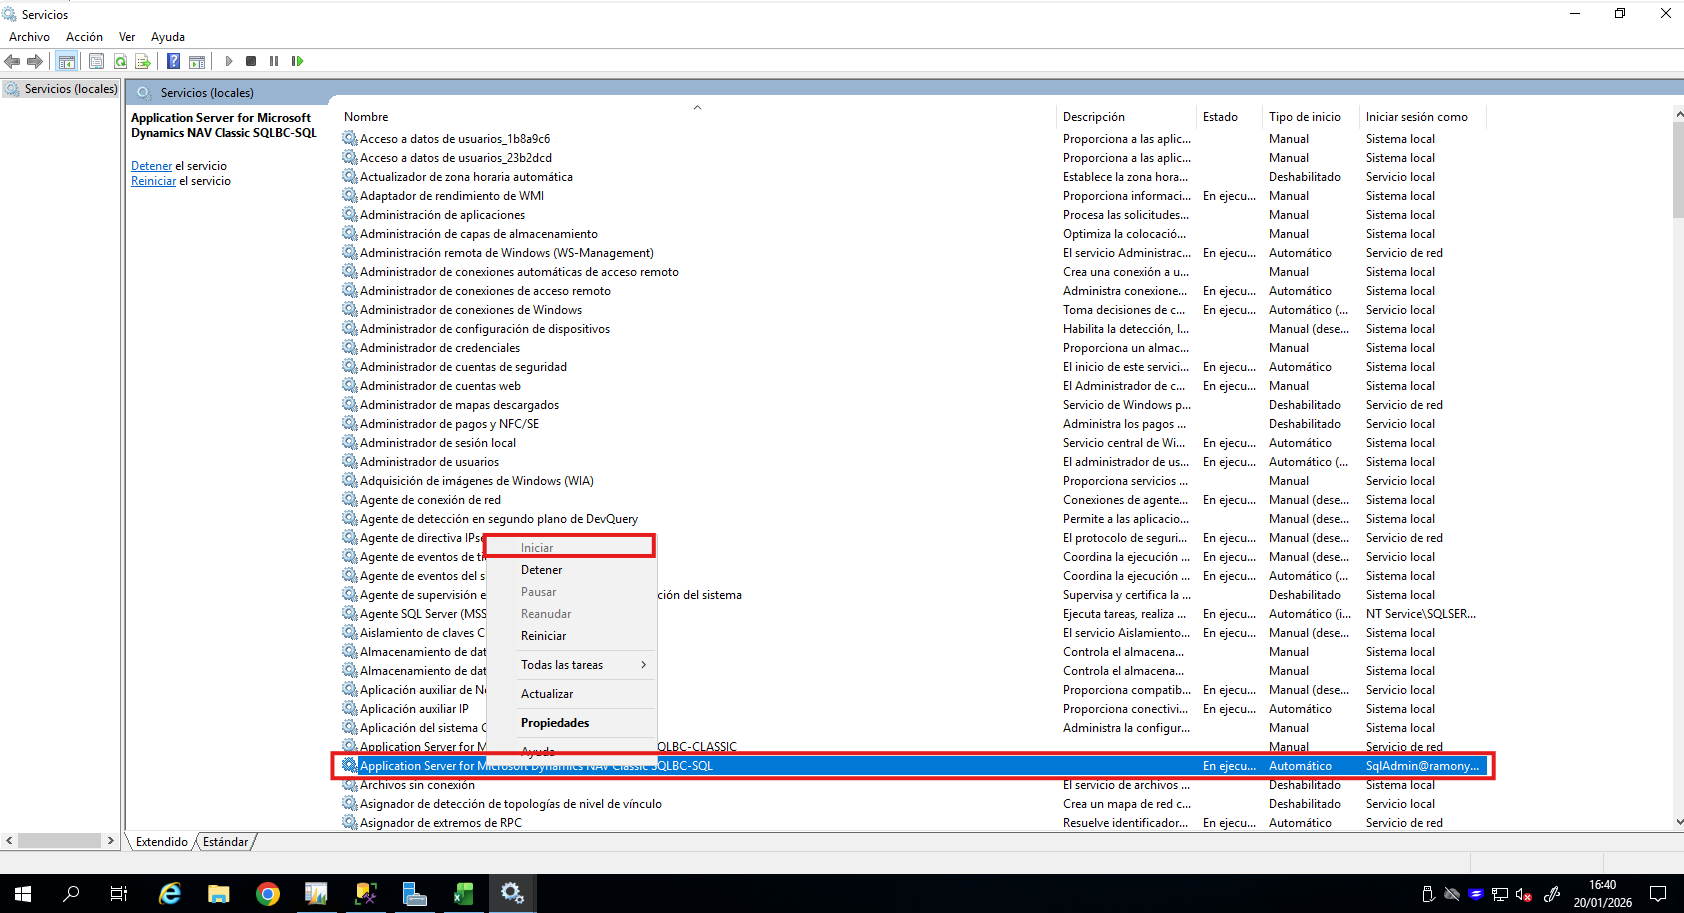Screen dimensions: 1684x913
Task: Select Administración remota de Windows (WS-Management)
Action: pos(507,253)
